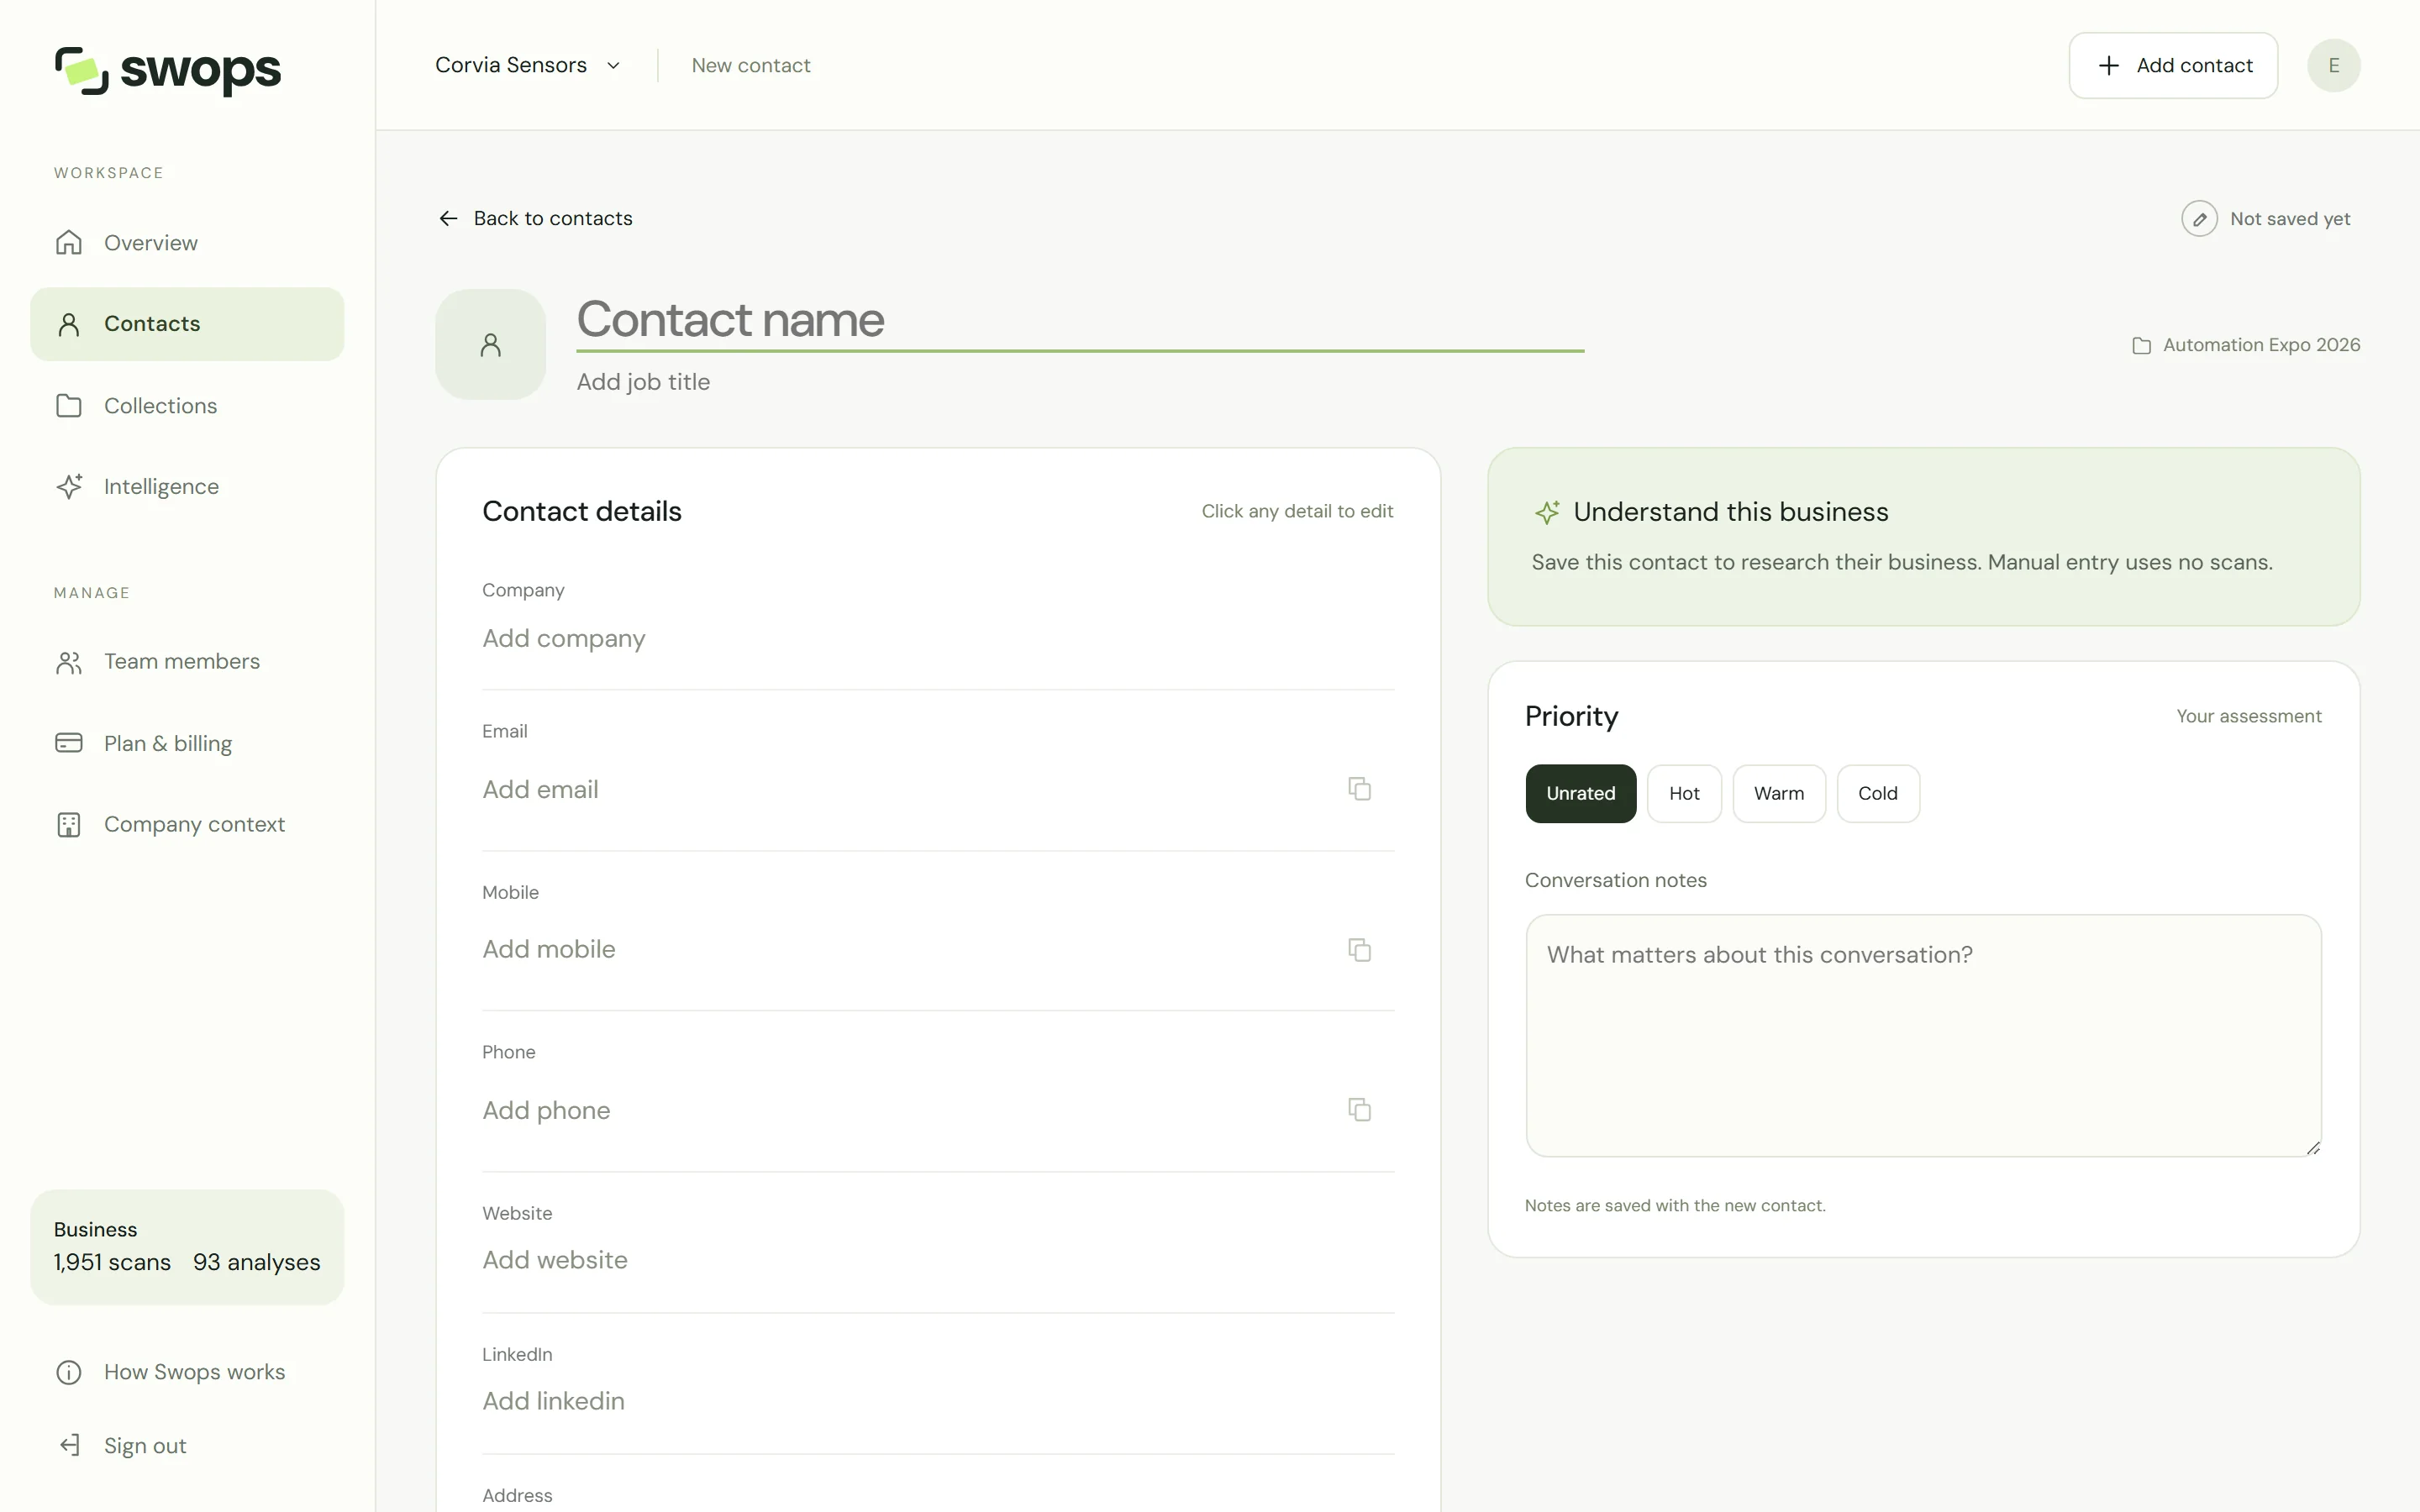This screenshot has width=2420, height=1512.
Task: Open the user avatar E
Action: (x=2333, y=66)
